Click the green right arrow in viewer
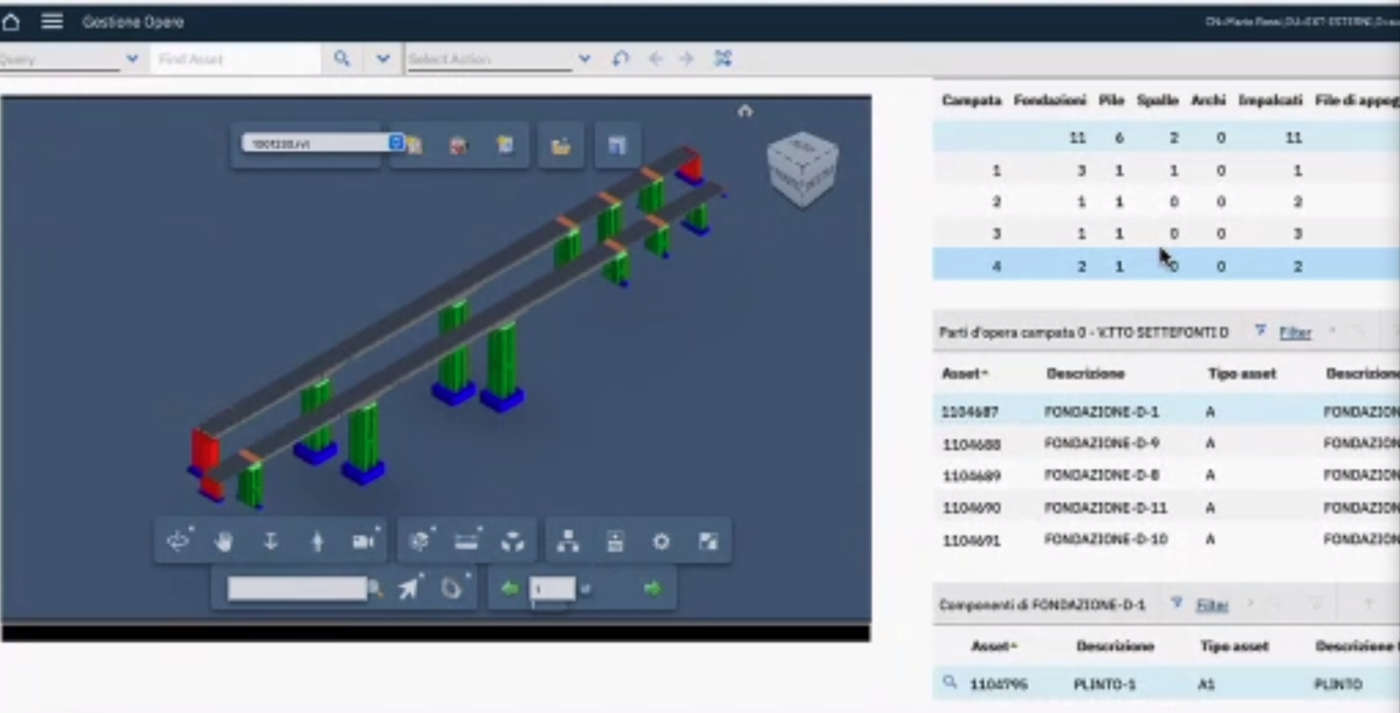Viewport: 1400px width, 713px height. [653, 589]
